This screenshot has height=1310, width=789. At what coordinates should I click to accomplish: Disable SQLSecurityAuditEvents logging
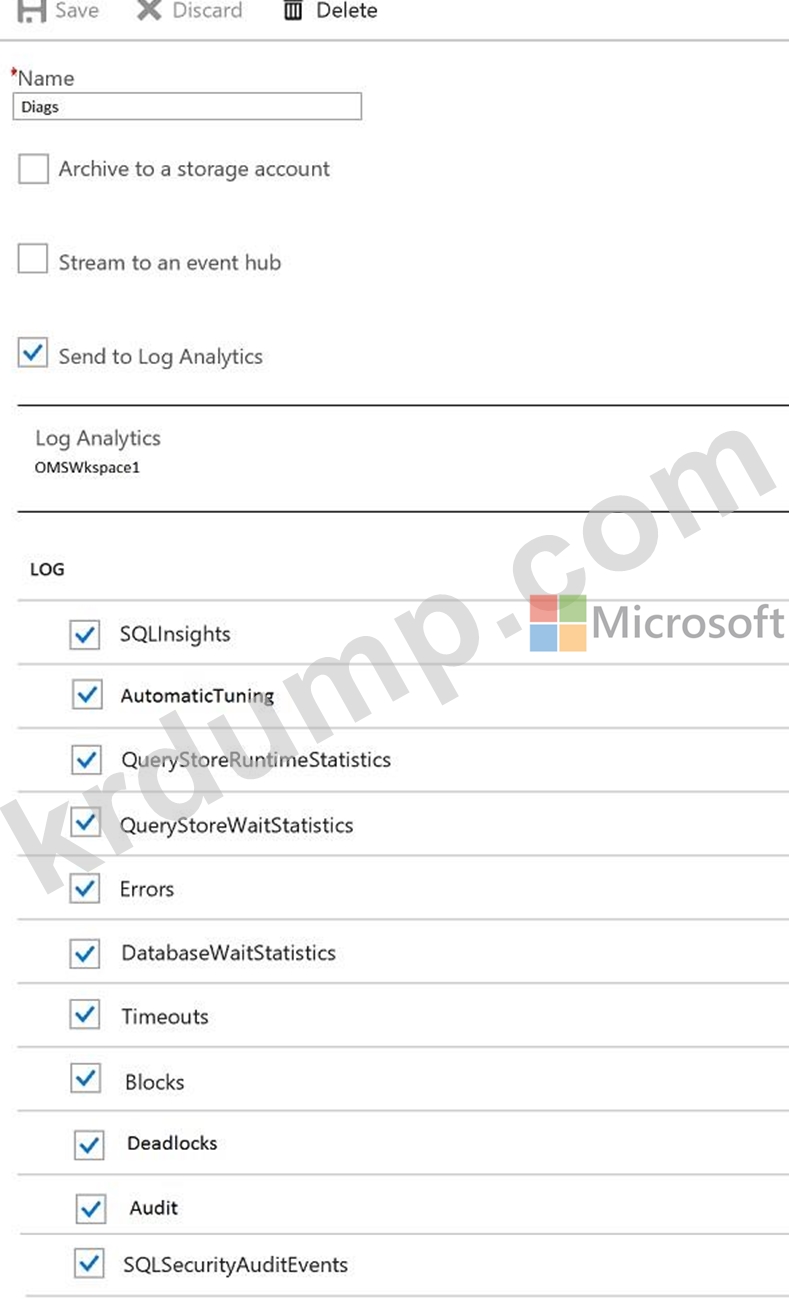tap(90, 1264)
